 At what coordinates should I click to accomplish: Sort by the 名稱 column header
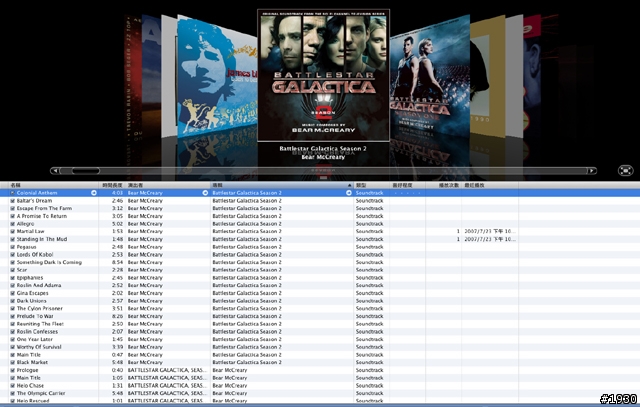click(x=53, y=185)
